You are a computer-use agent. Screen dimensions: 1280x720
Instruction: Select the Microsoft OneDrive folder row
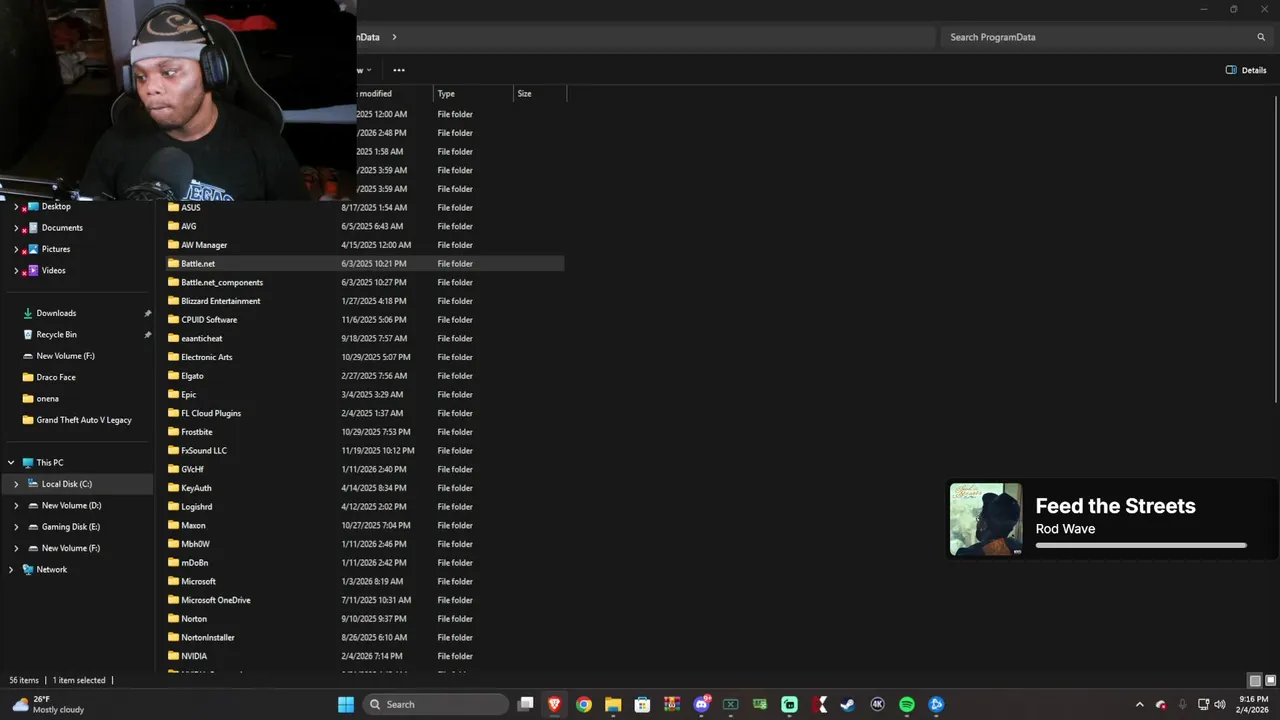tap(365, 600)
